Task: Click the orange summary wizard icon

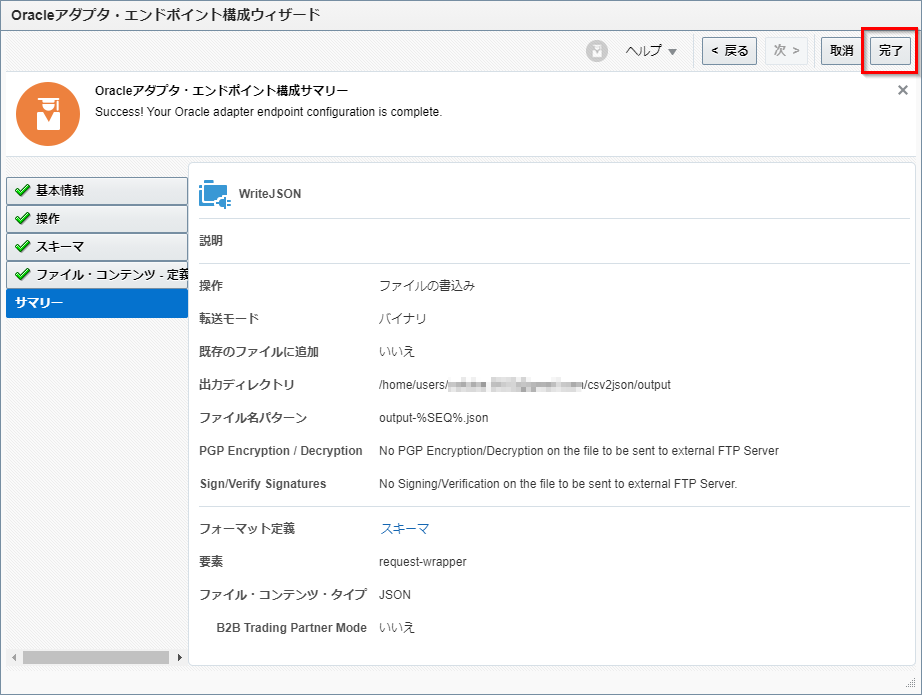Action: 48,113
